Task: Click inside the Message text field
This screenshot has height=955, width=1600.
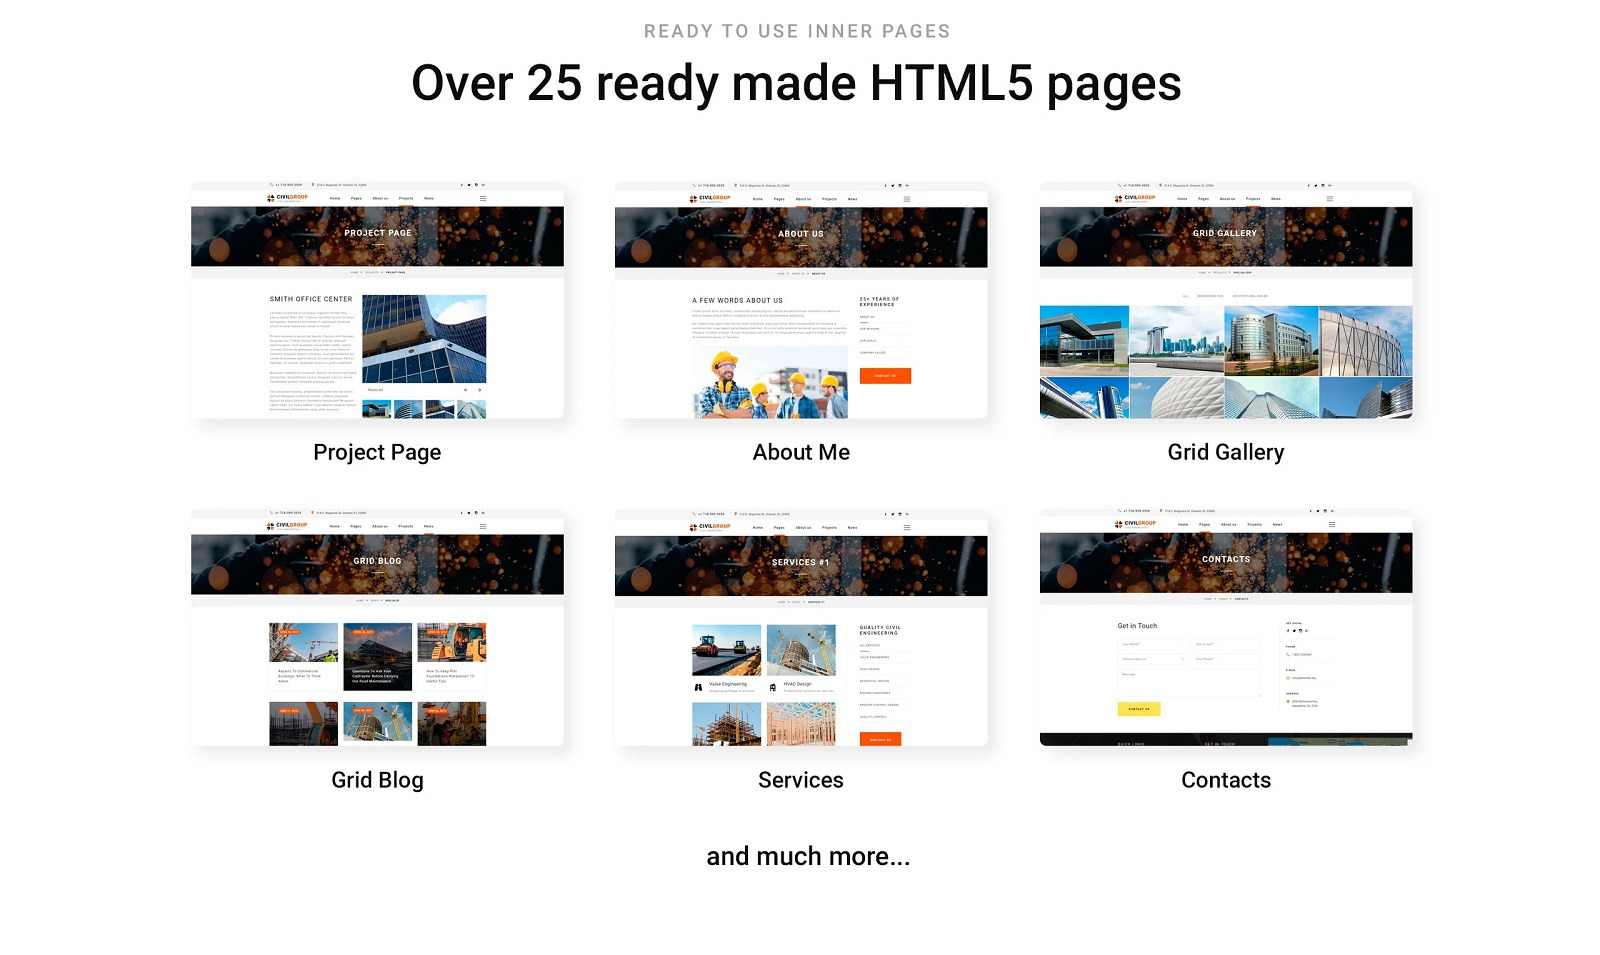Action: click(1189, 683)
